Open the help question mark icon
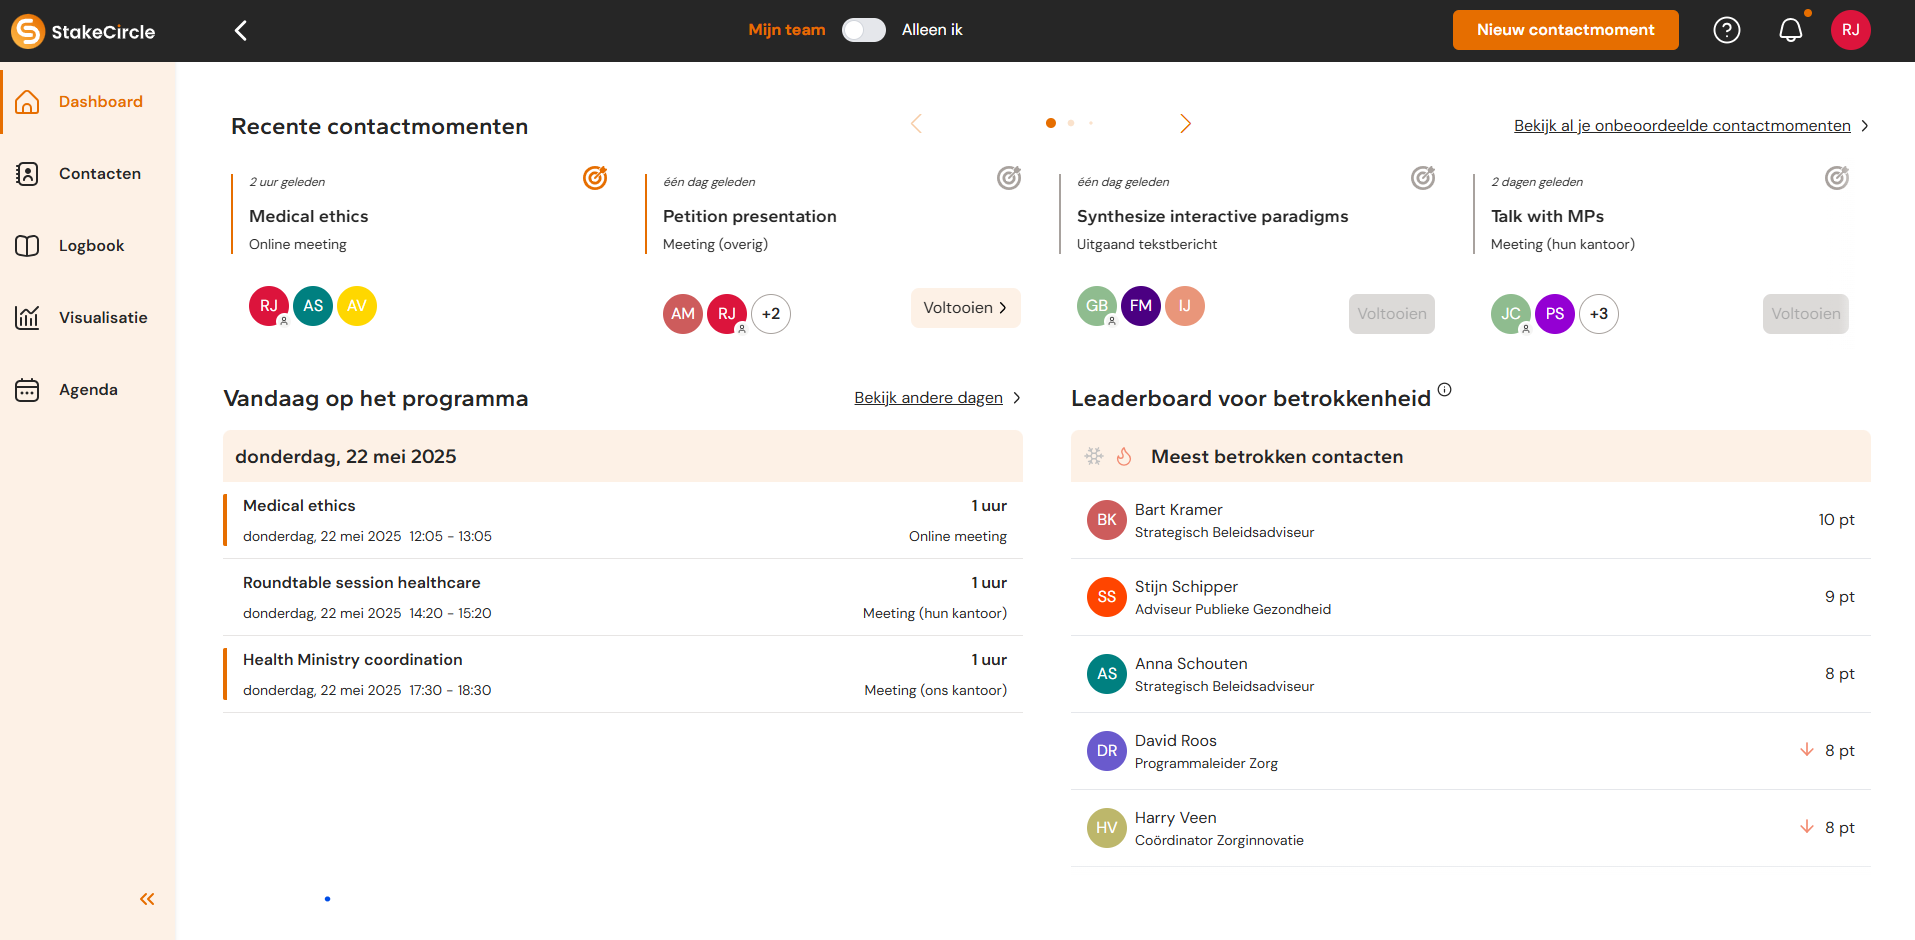Screen dimensions: 1915x940 1727,30
